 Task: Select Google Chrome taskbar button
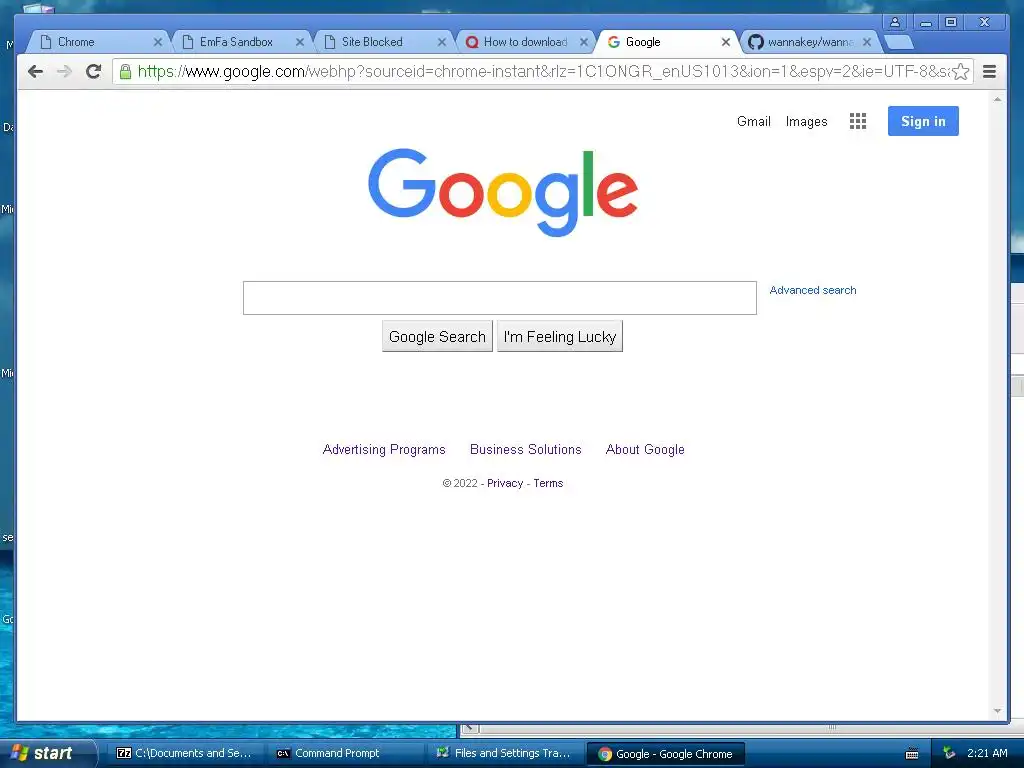[x=665, y=754]
